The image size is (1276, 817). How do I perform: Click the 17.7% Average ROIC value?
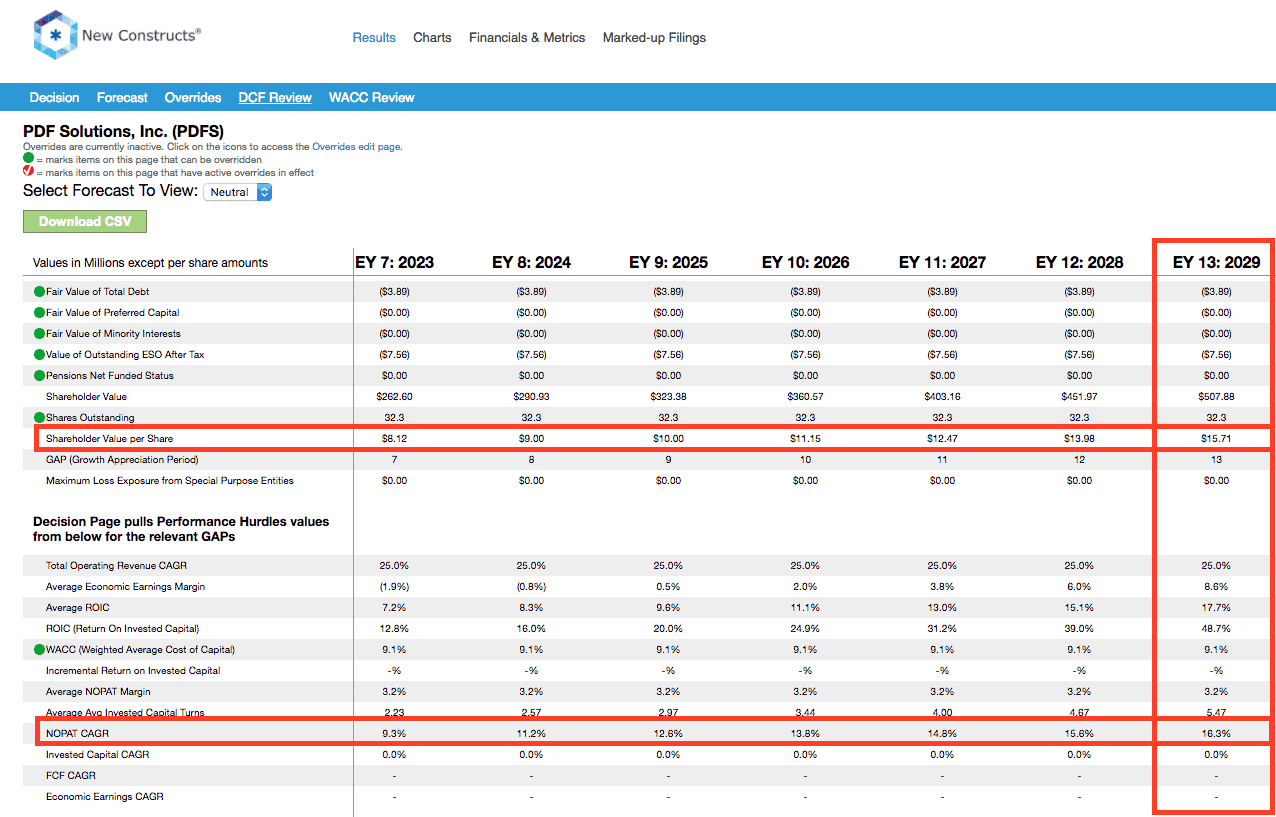pyautogui.click(x=1216, y=608)
